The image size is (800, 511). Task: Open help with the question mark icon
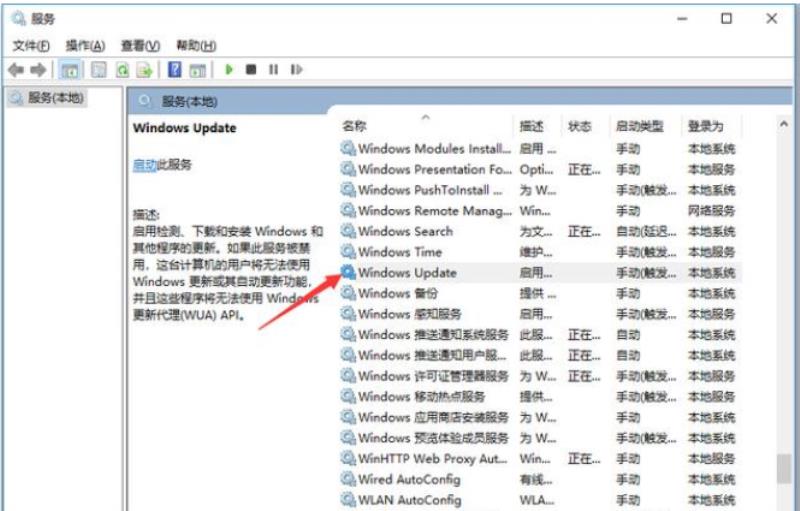click(174, 69)
